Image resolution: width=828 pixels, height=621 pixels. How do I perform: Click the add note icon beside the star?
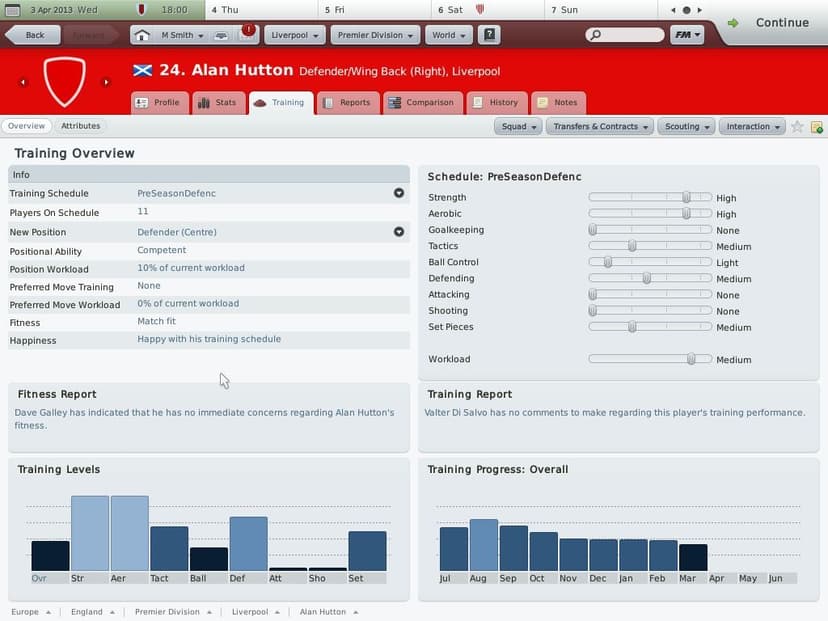pyautogui.click(x=816, y=127)
